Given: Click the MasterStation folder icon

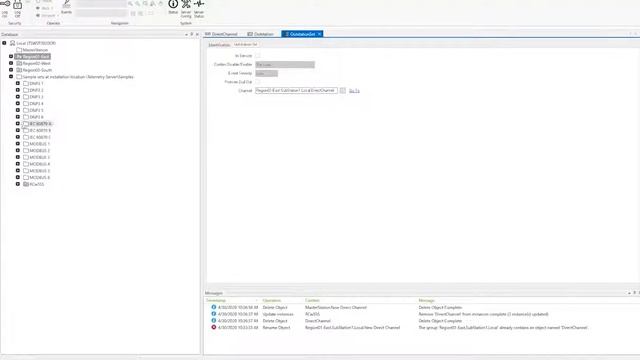Looking at the screenshot, I should pyautogui.click(x=19, y=50).
